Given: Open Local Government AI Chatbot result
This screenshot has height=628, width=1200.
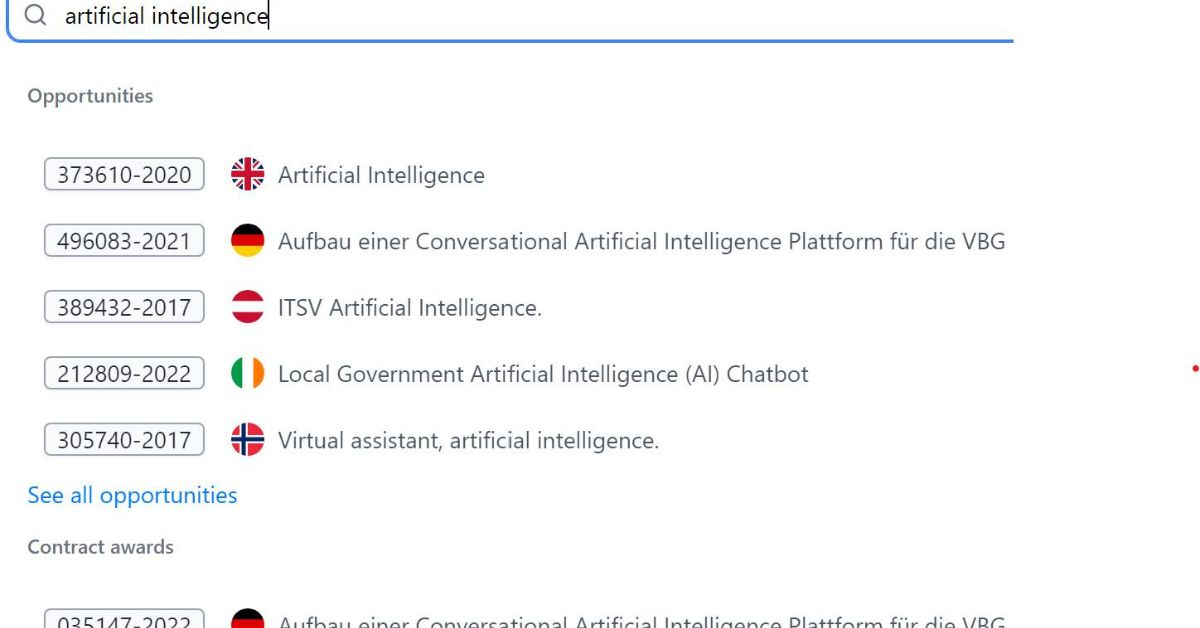Looking at the screenshot, I should pyautogui.click(x=543, y=374).
